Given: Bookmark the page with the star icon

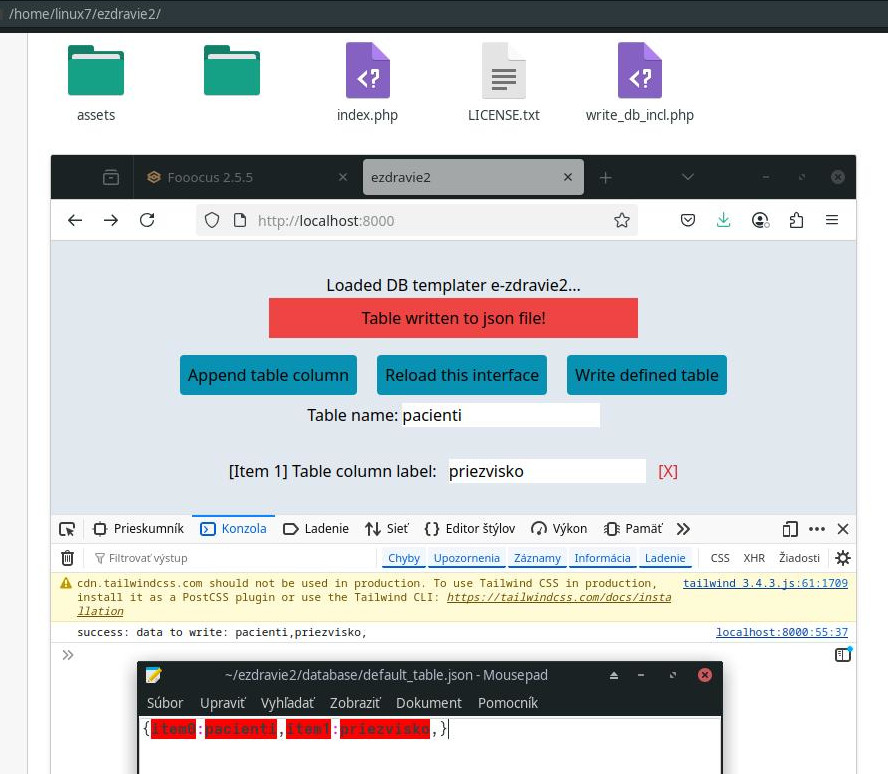Looking at the screenshot, I should click(x=622, y=220).
